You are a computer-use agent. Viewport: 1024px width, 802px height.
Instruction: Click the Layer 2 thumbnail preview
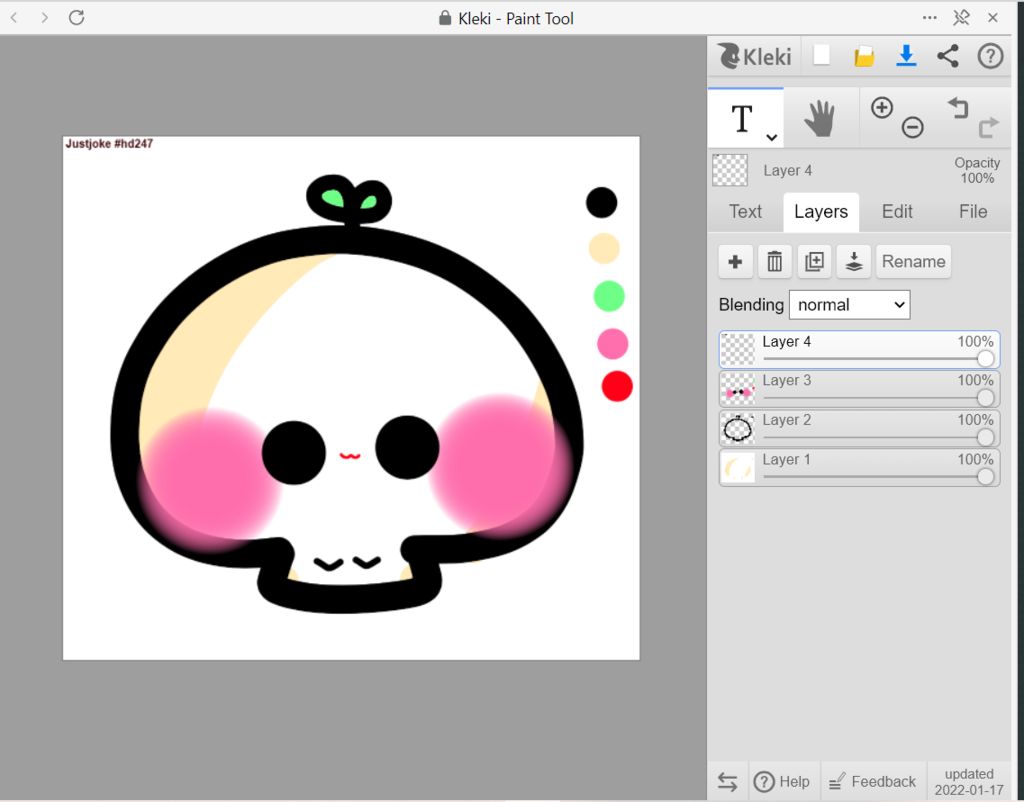738,429
